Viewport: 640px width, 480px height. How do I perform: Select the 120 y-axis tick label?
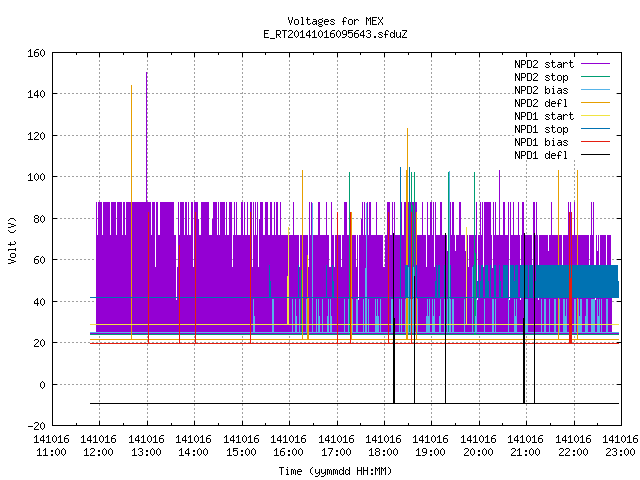(x=36, y=136)
